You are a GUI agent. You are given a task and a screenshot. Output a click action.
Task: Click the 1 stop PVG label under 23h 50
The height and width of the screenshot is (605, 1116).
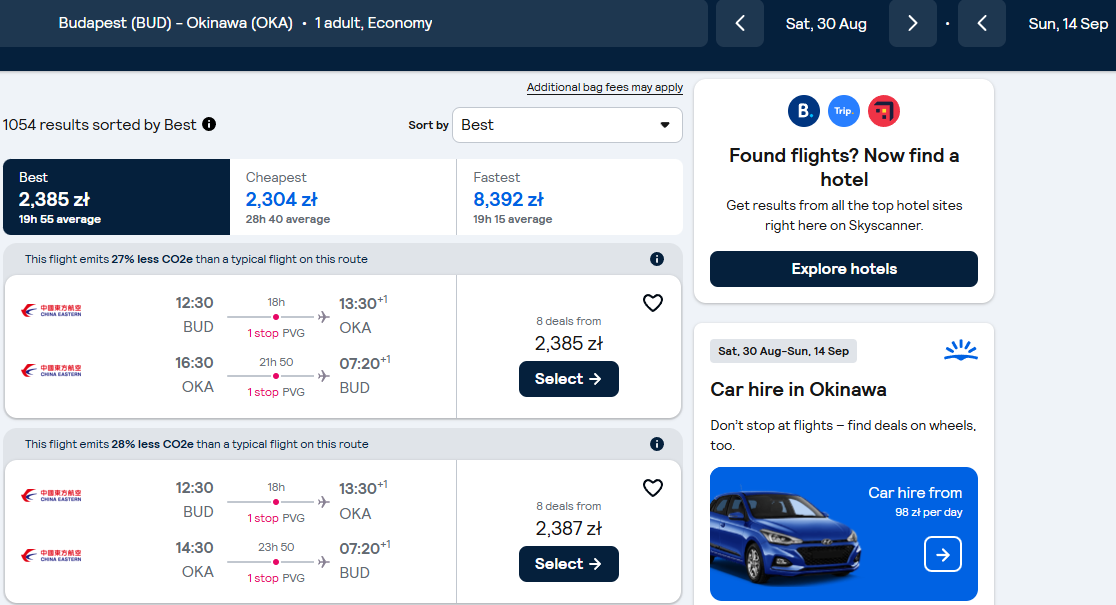pos(276,578)
